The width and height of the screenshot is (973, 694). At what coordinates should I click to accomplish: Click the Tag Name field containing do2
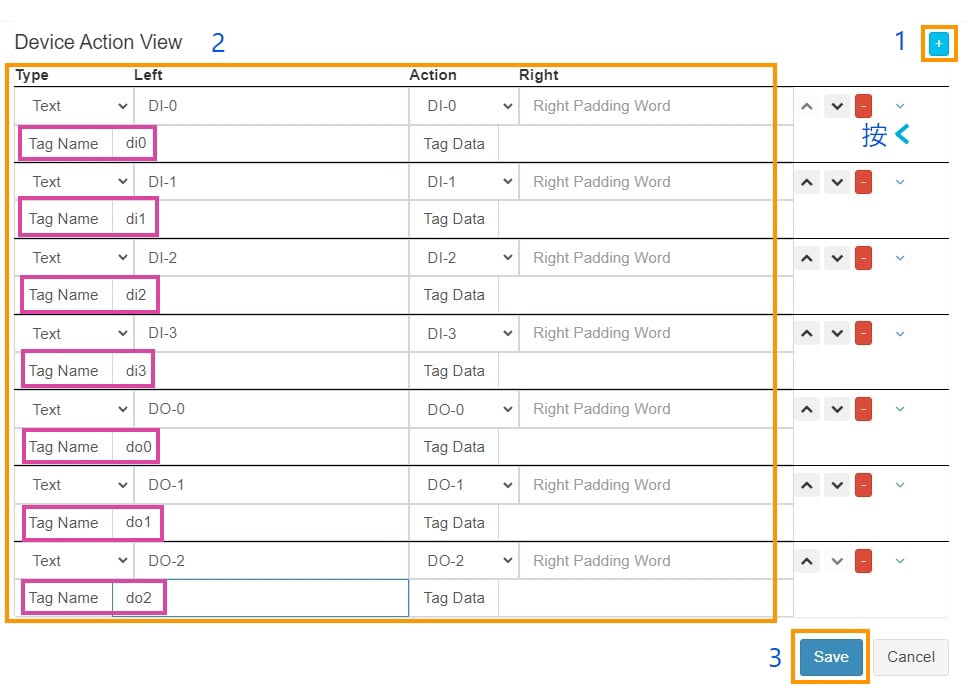[x=260, y=598]
